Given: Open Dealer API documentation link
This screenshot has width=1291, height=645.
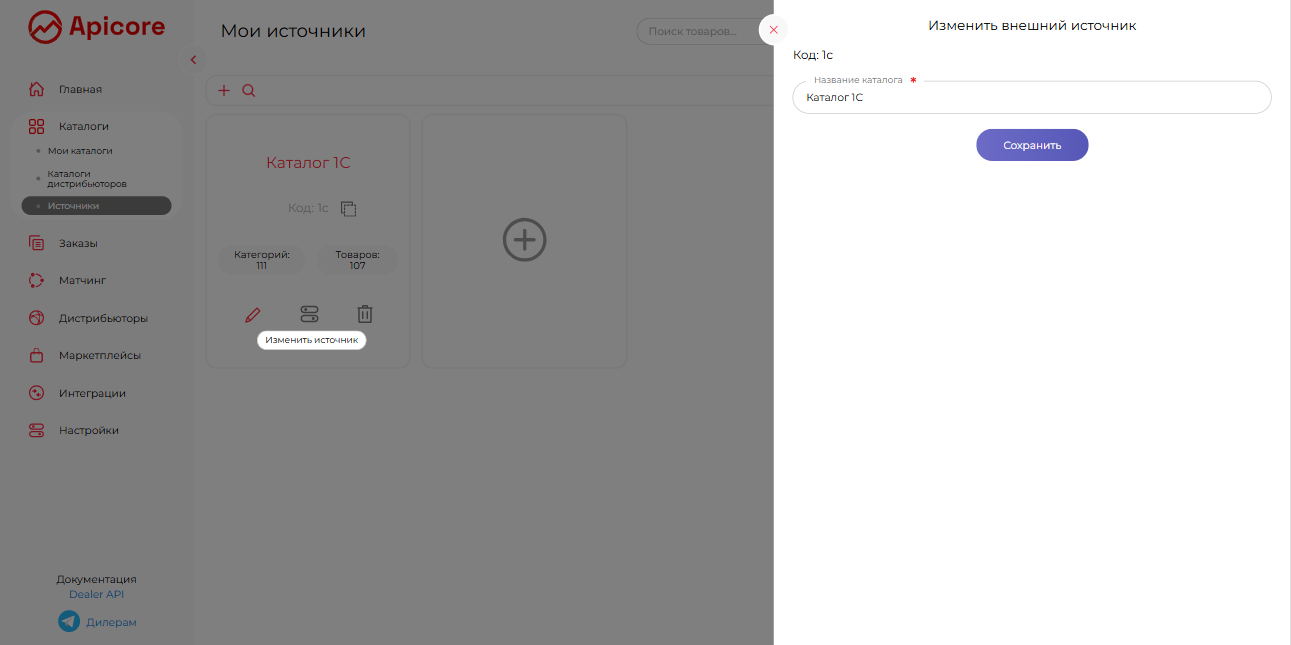Looking at the screenshot, I should pos(96,594).
